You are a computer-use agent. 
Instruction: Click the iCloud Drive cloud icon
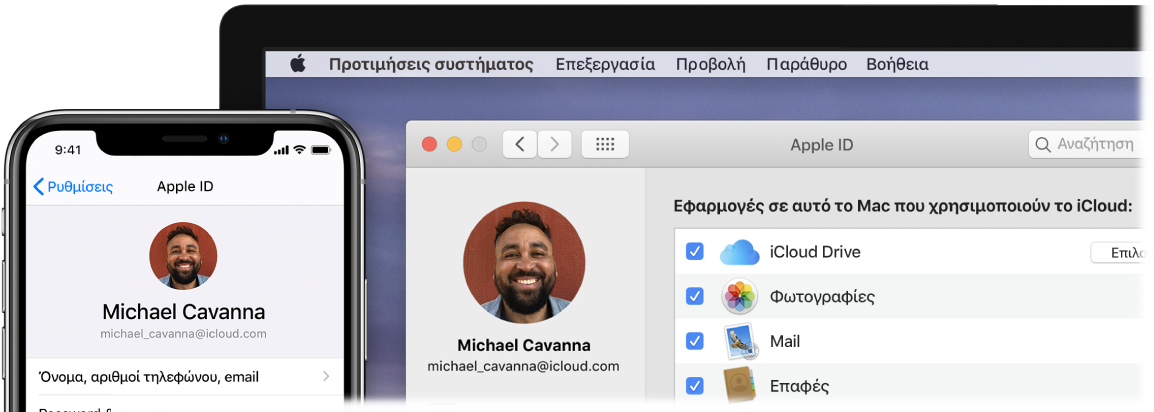[x=739, y=252]
